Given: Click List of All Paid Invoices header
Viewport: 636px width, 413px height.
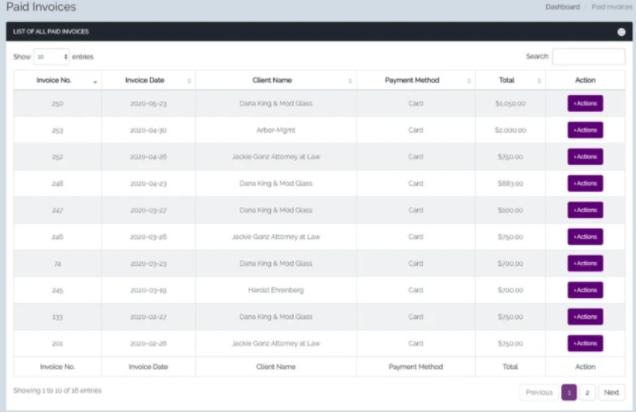Looking at the screenshot, I should [x=51, y=32].
